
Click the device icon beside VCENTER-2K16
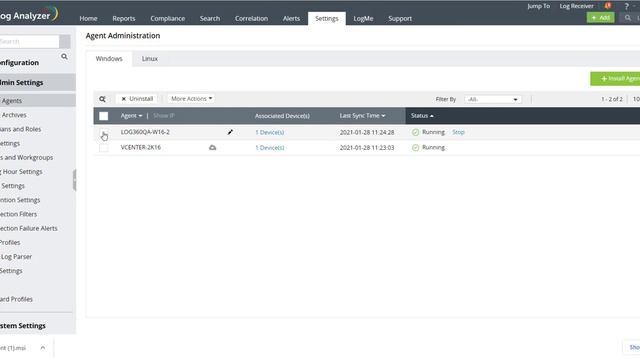(213, 147)
